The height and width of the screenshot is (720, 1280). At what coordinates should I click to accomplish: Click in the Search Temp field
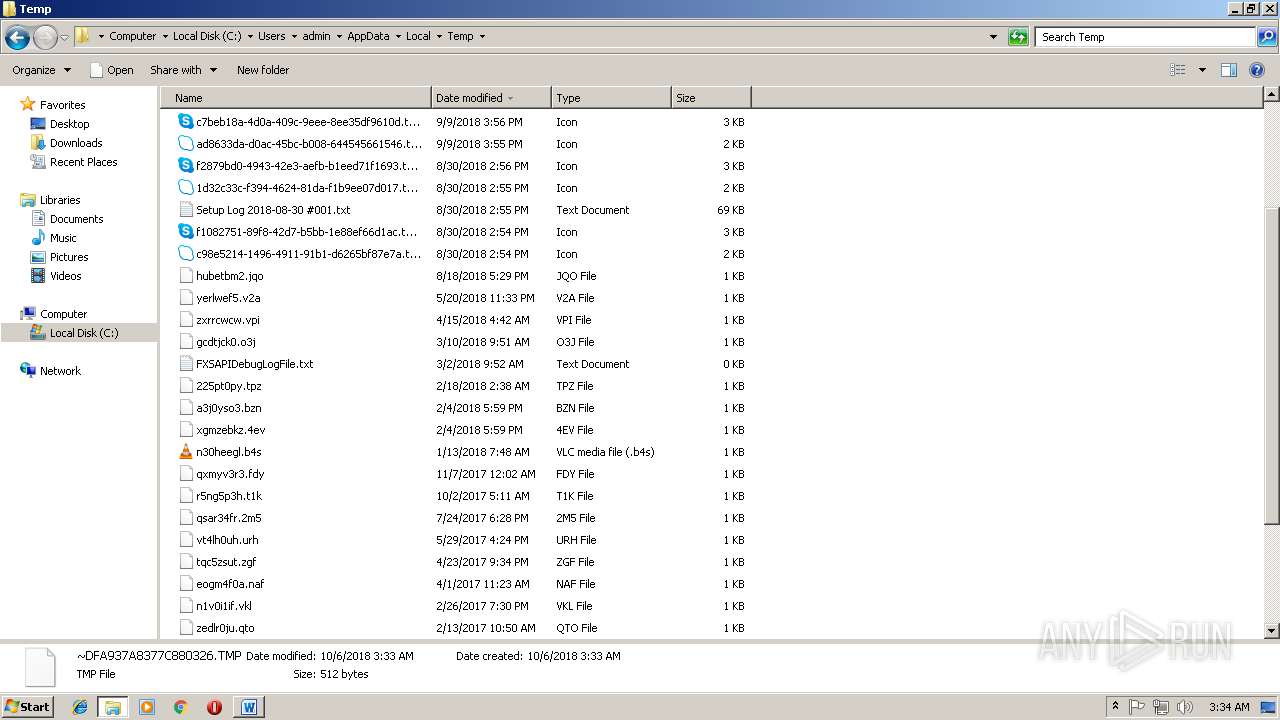(x=1145, y=37)
